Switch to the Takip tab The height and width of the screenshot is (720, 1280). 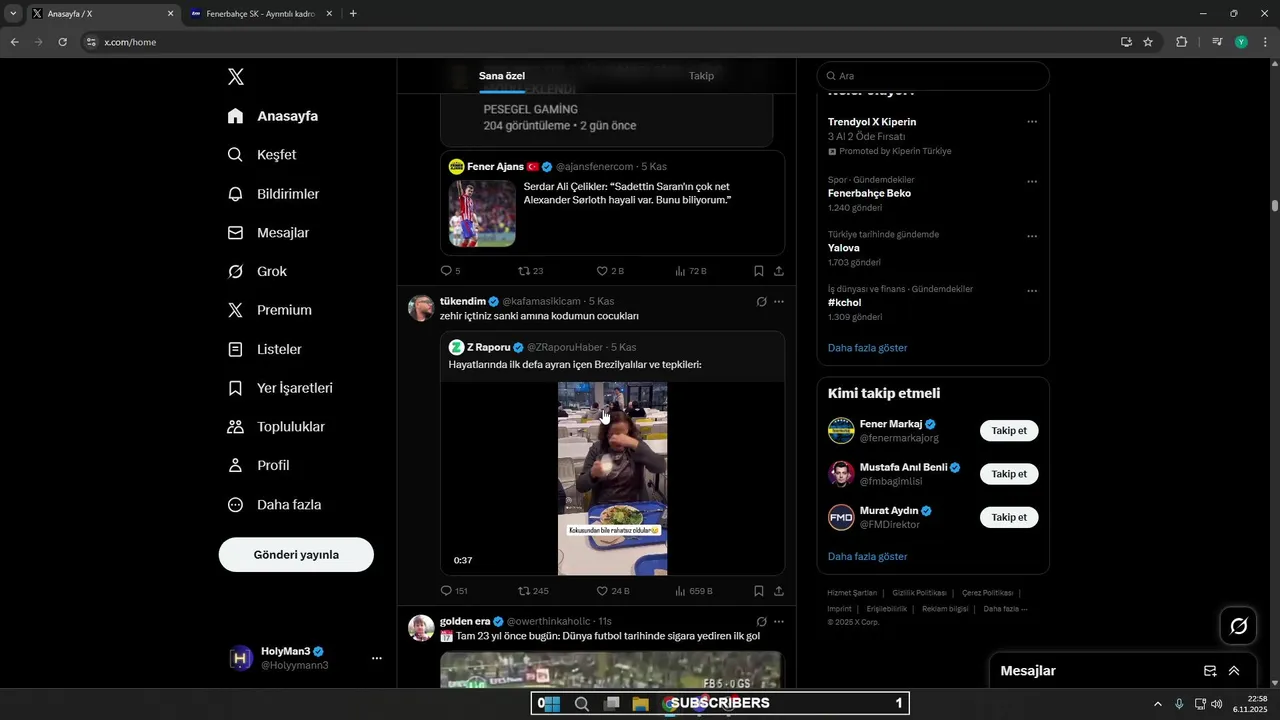[x=701, y=76]
